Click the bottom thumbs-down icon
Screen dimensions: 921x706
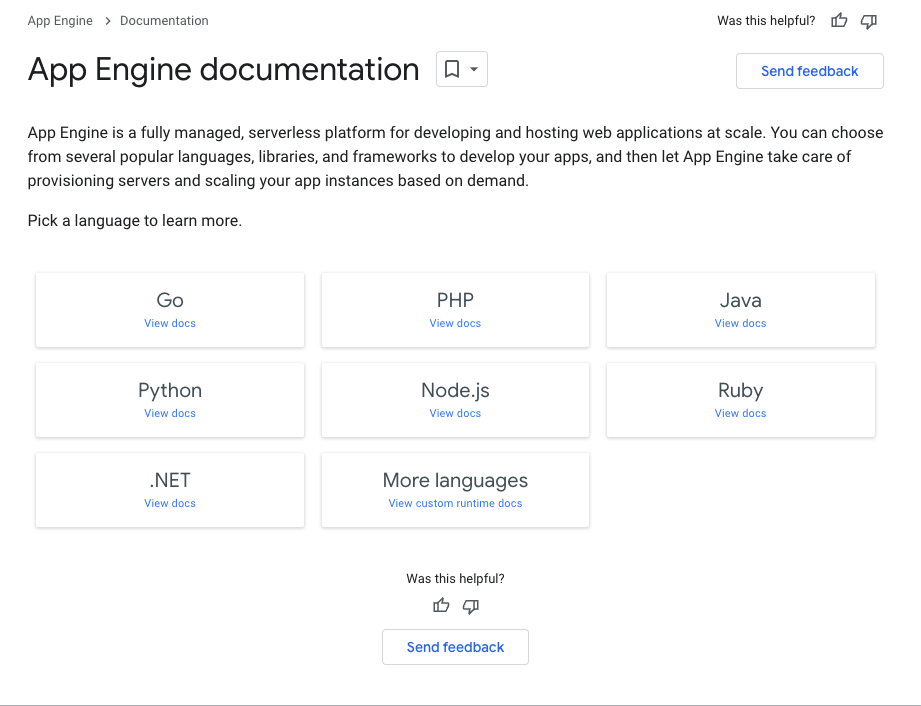470,606
